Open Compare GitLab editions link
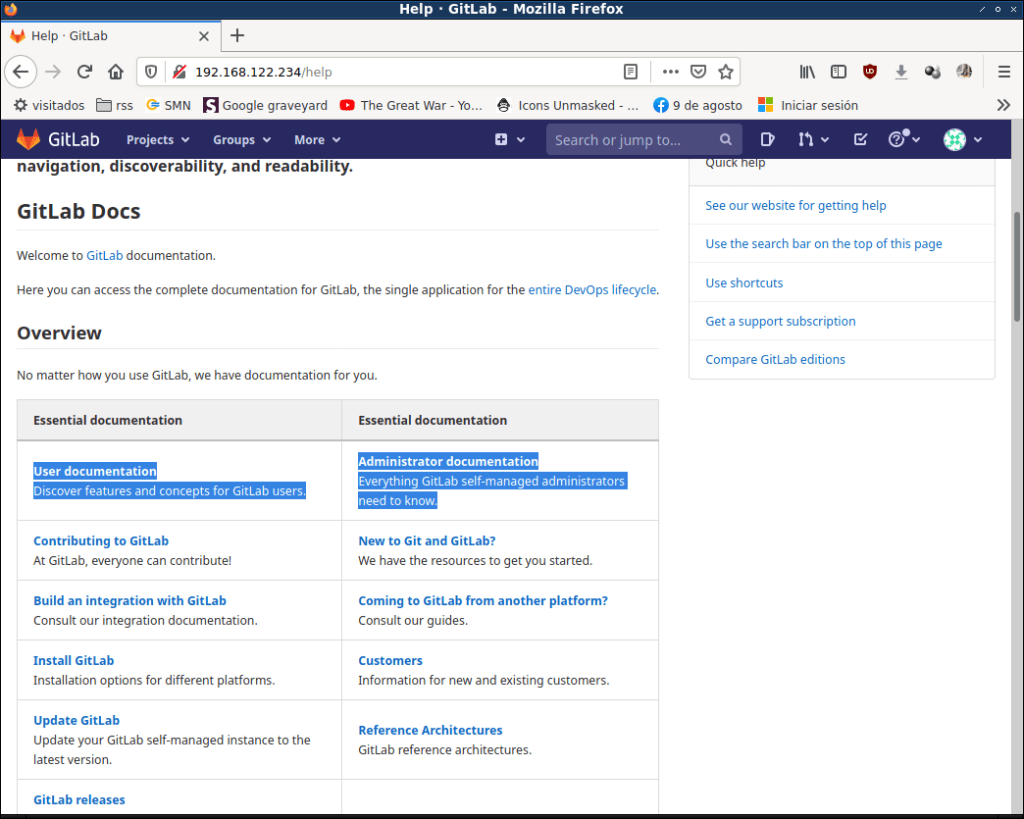 coord(775,360)
